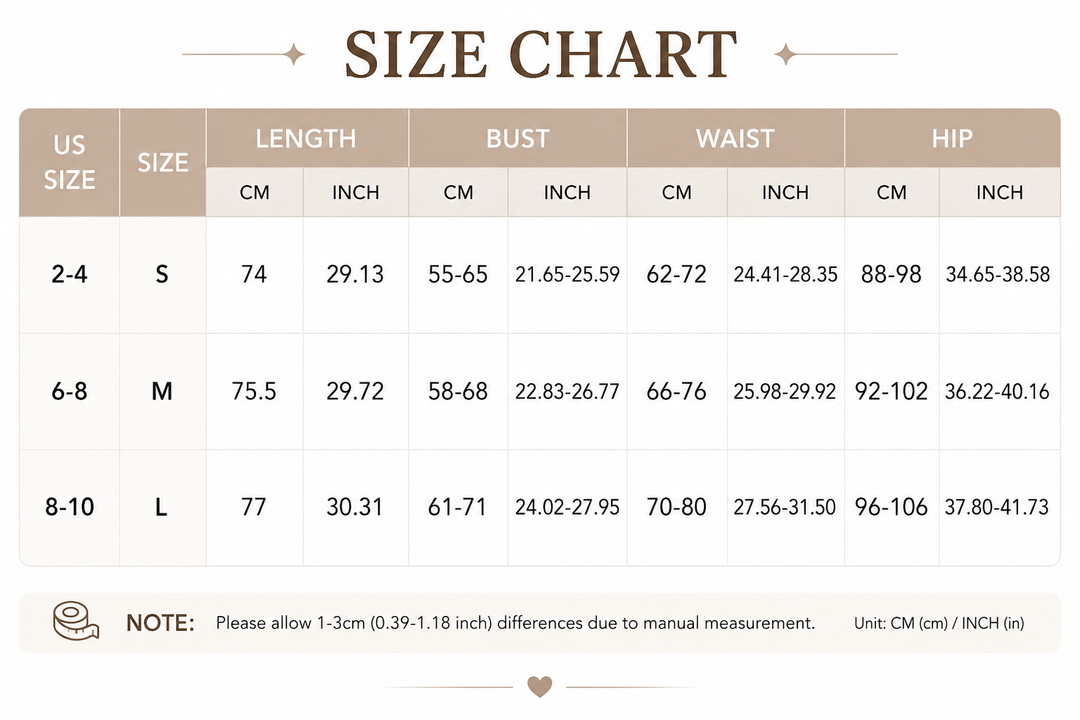Click the NOTE label
The width and height of the screenshot is (1080, 720).
[x=160, y=623]
